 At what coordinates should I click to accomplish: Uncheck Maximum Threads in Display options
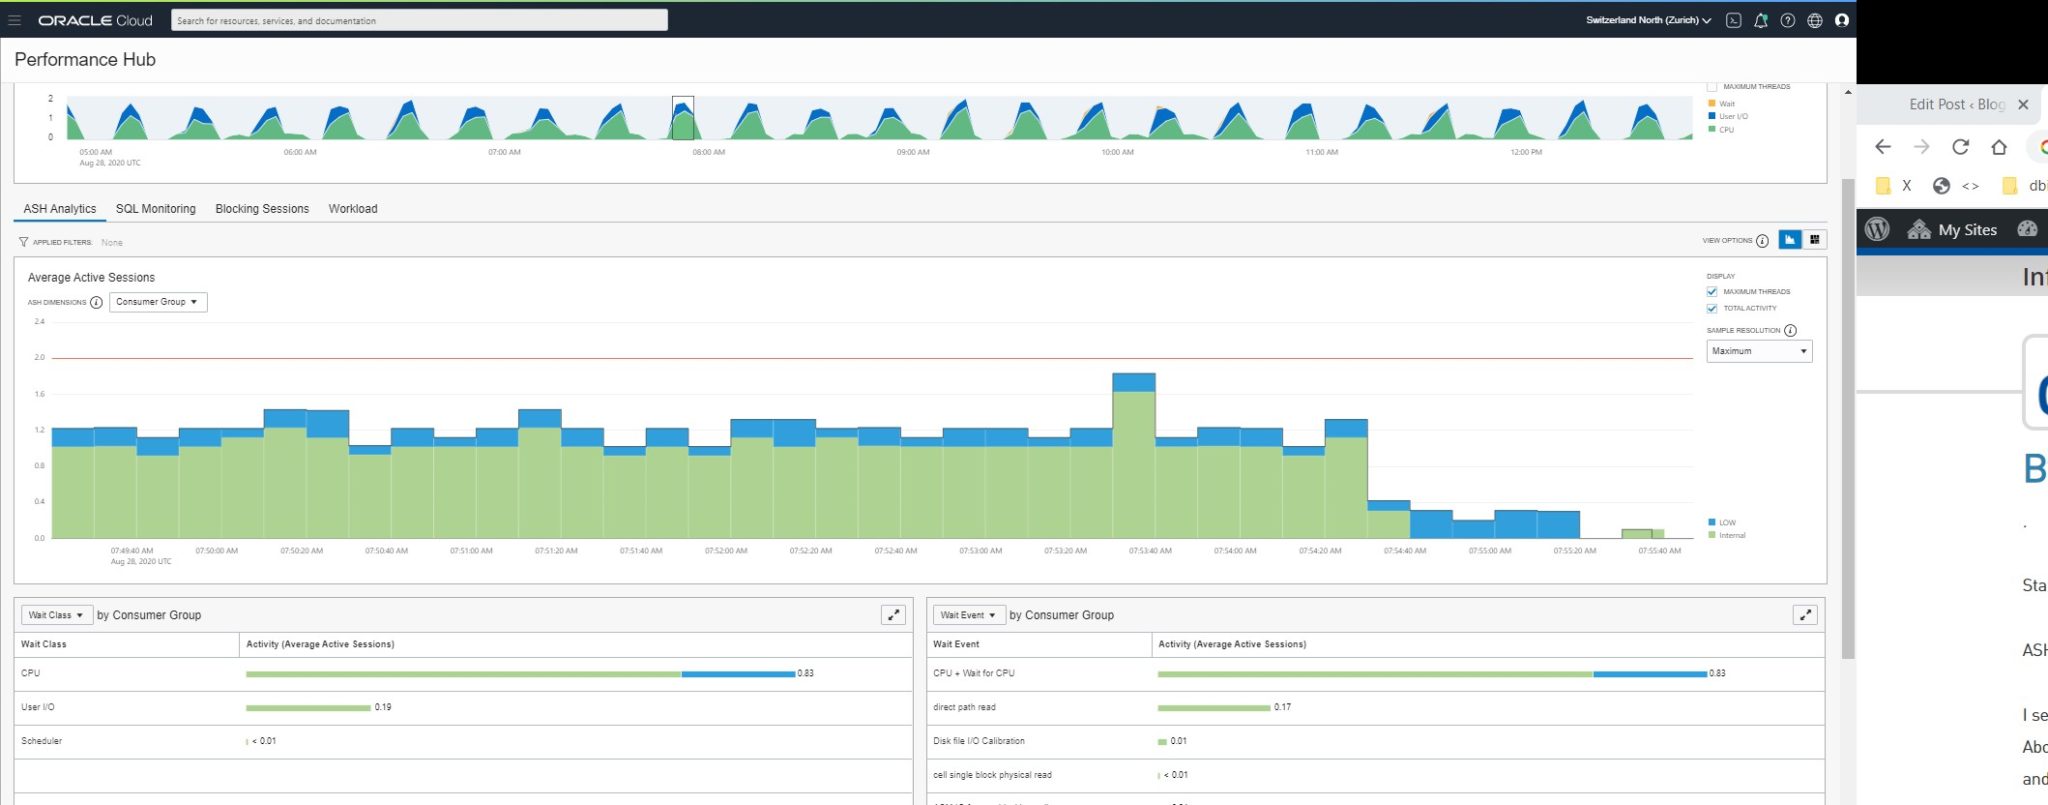pos(1712,292)
